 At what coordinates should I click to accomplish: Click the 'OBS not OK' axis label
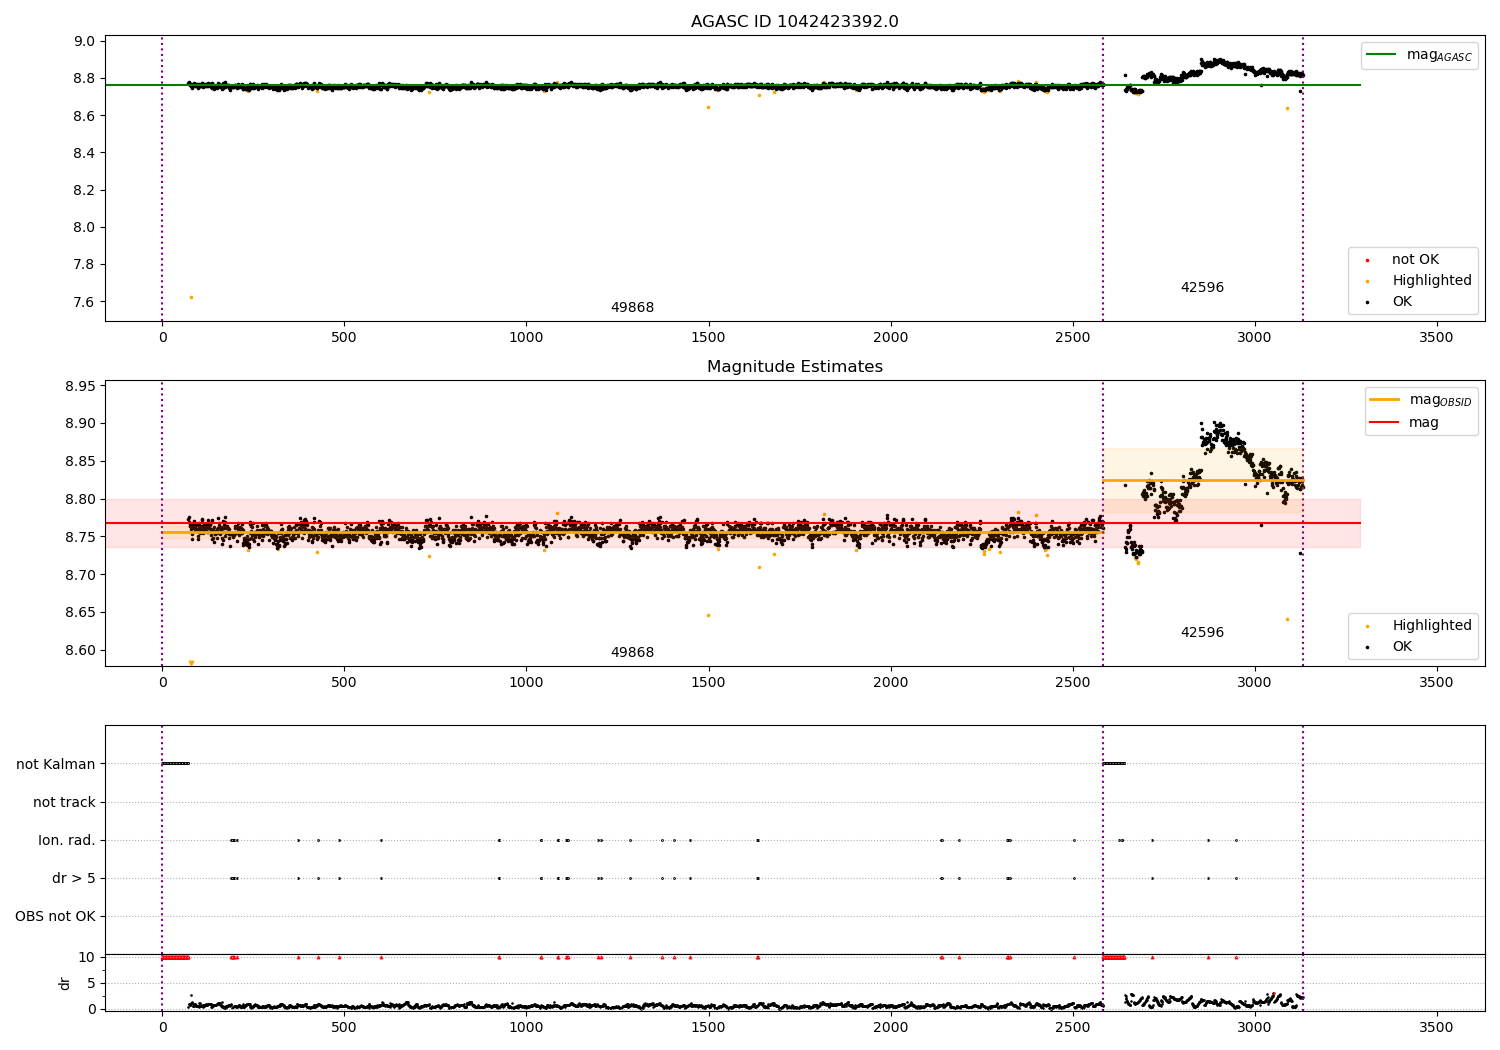coord(55,917)
